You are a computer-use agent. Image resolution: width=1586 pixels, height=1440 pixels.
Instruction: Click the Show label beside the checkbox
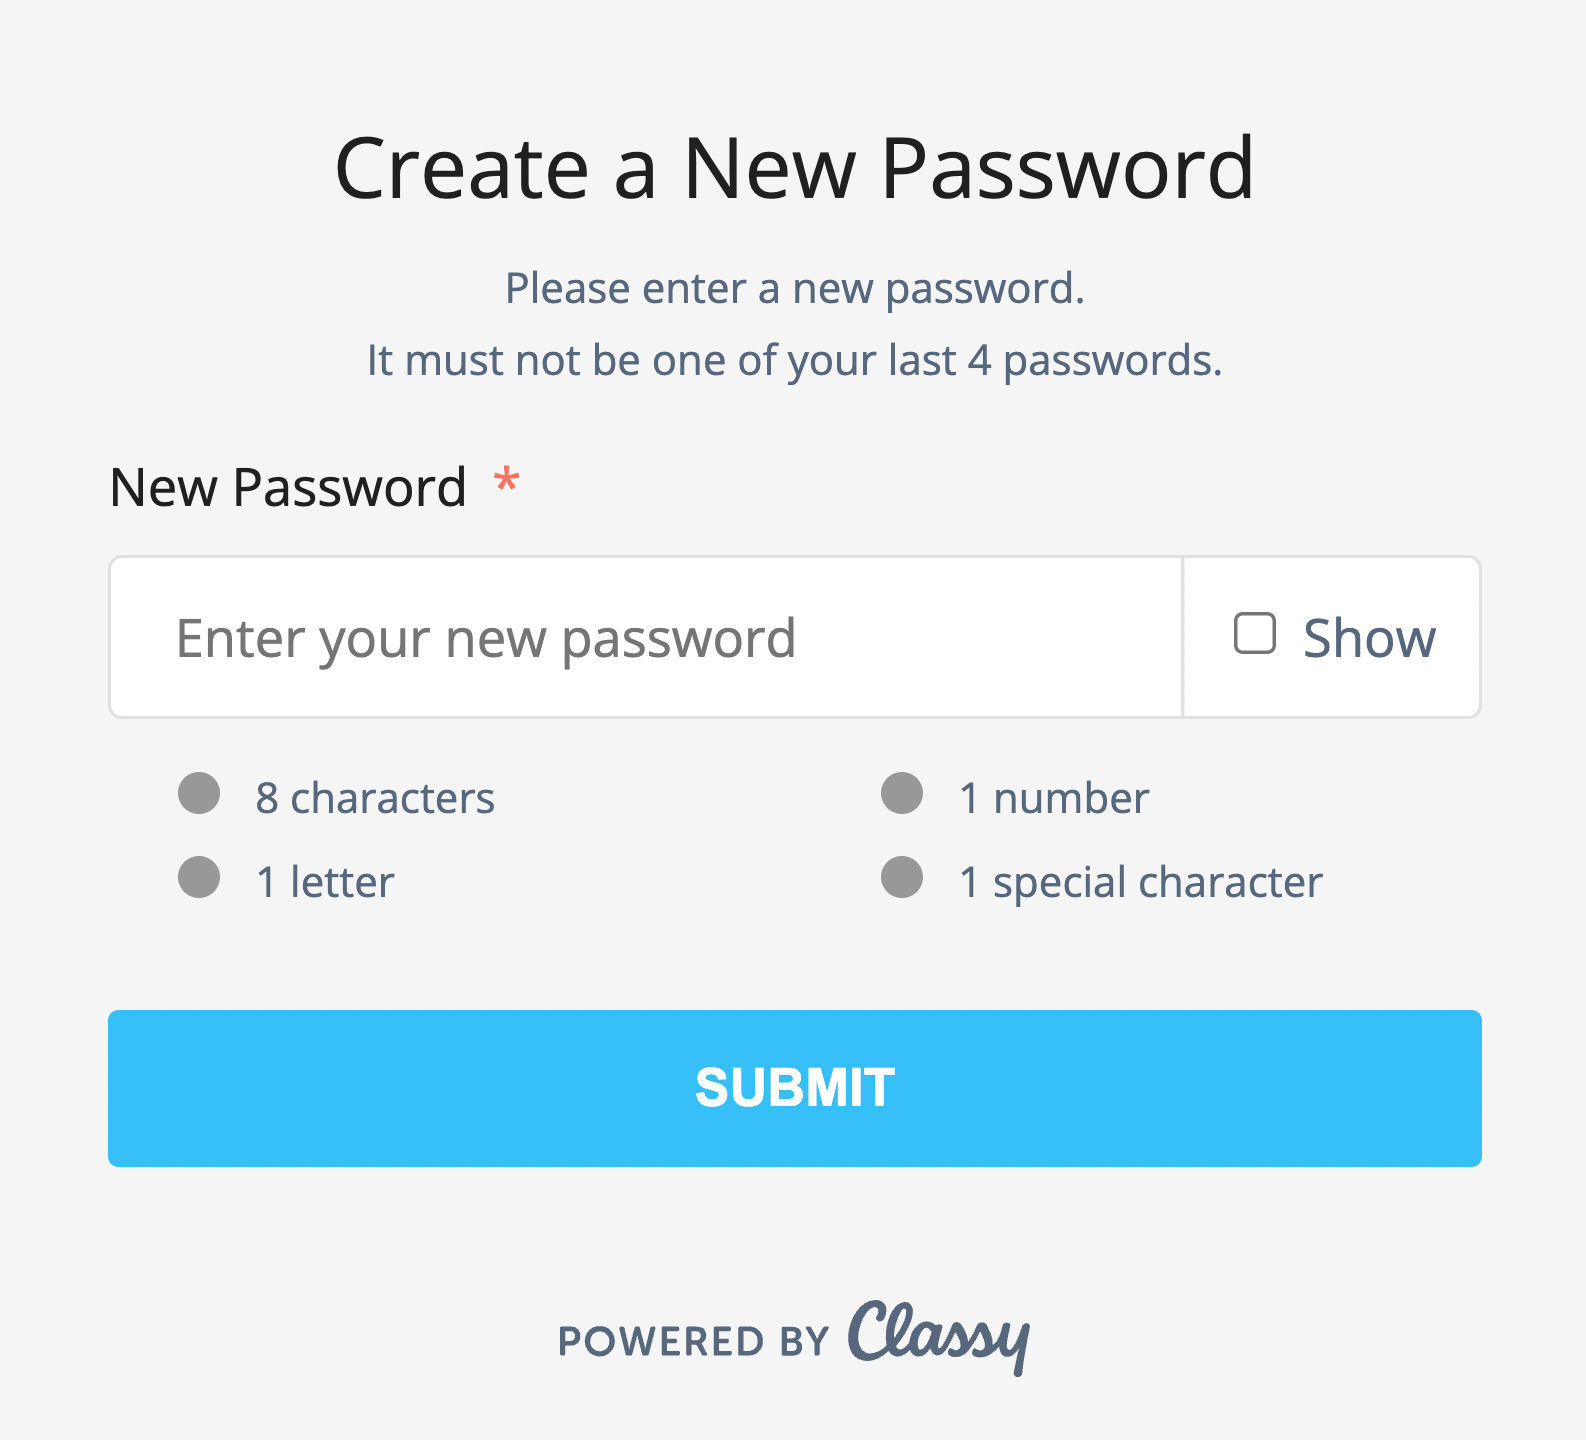[1369, 637]
